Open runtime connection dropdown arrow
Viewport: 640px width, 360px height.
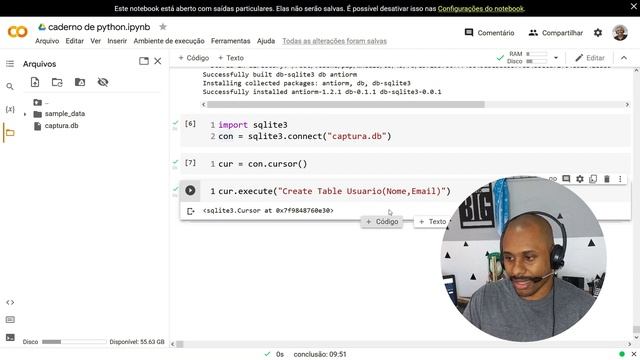pos(556,58)
